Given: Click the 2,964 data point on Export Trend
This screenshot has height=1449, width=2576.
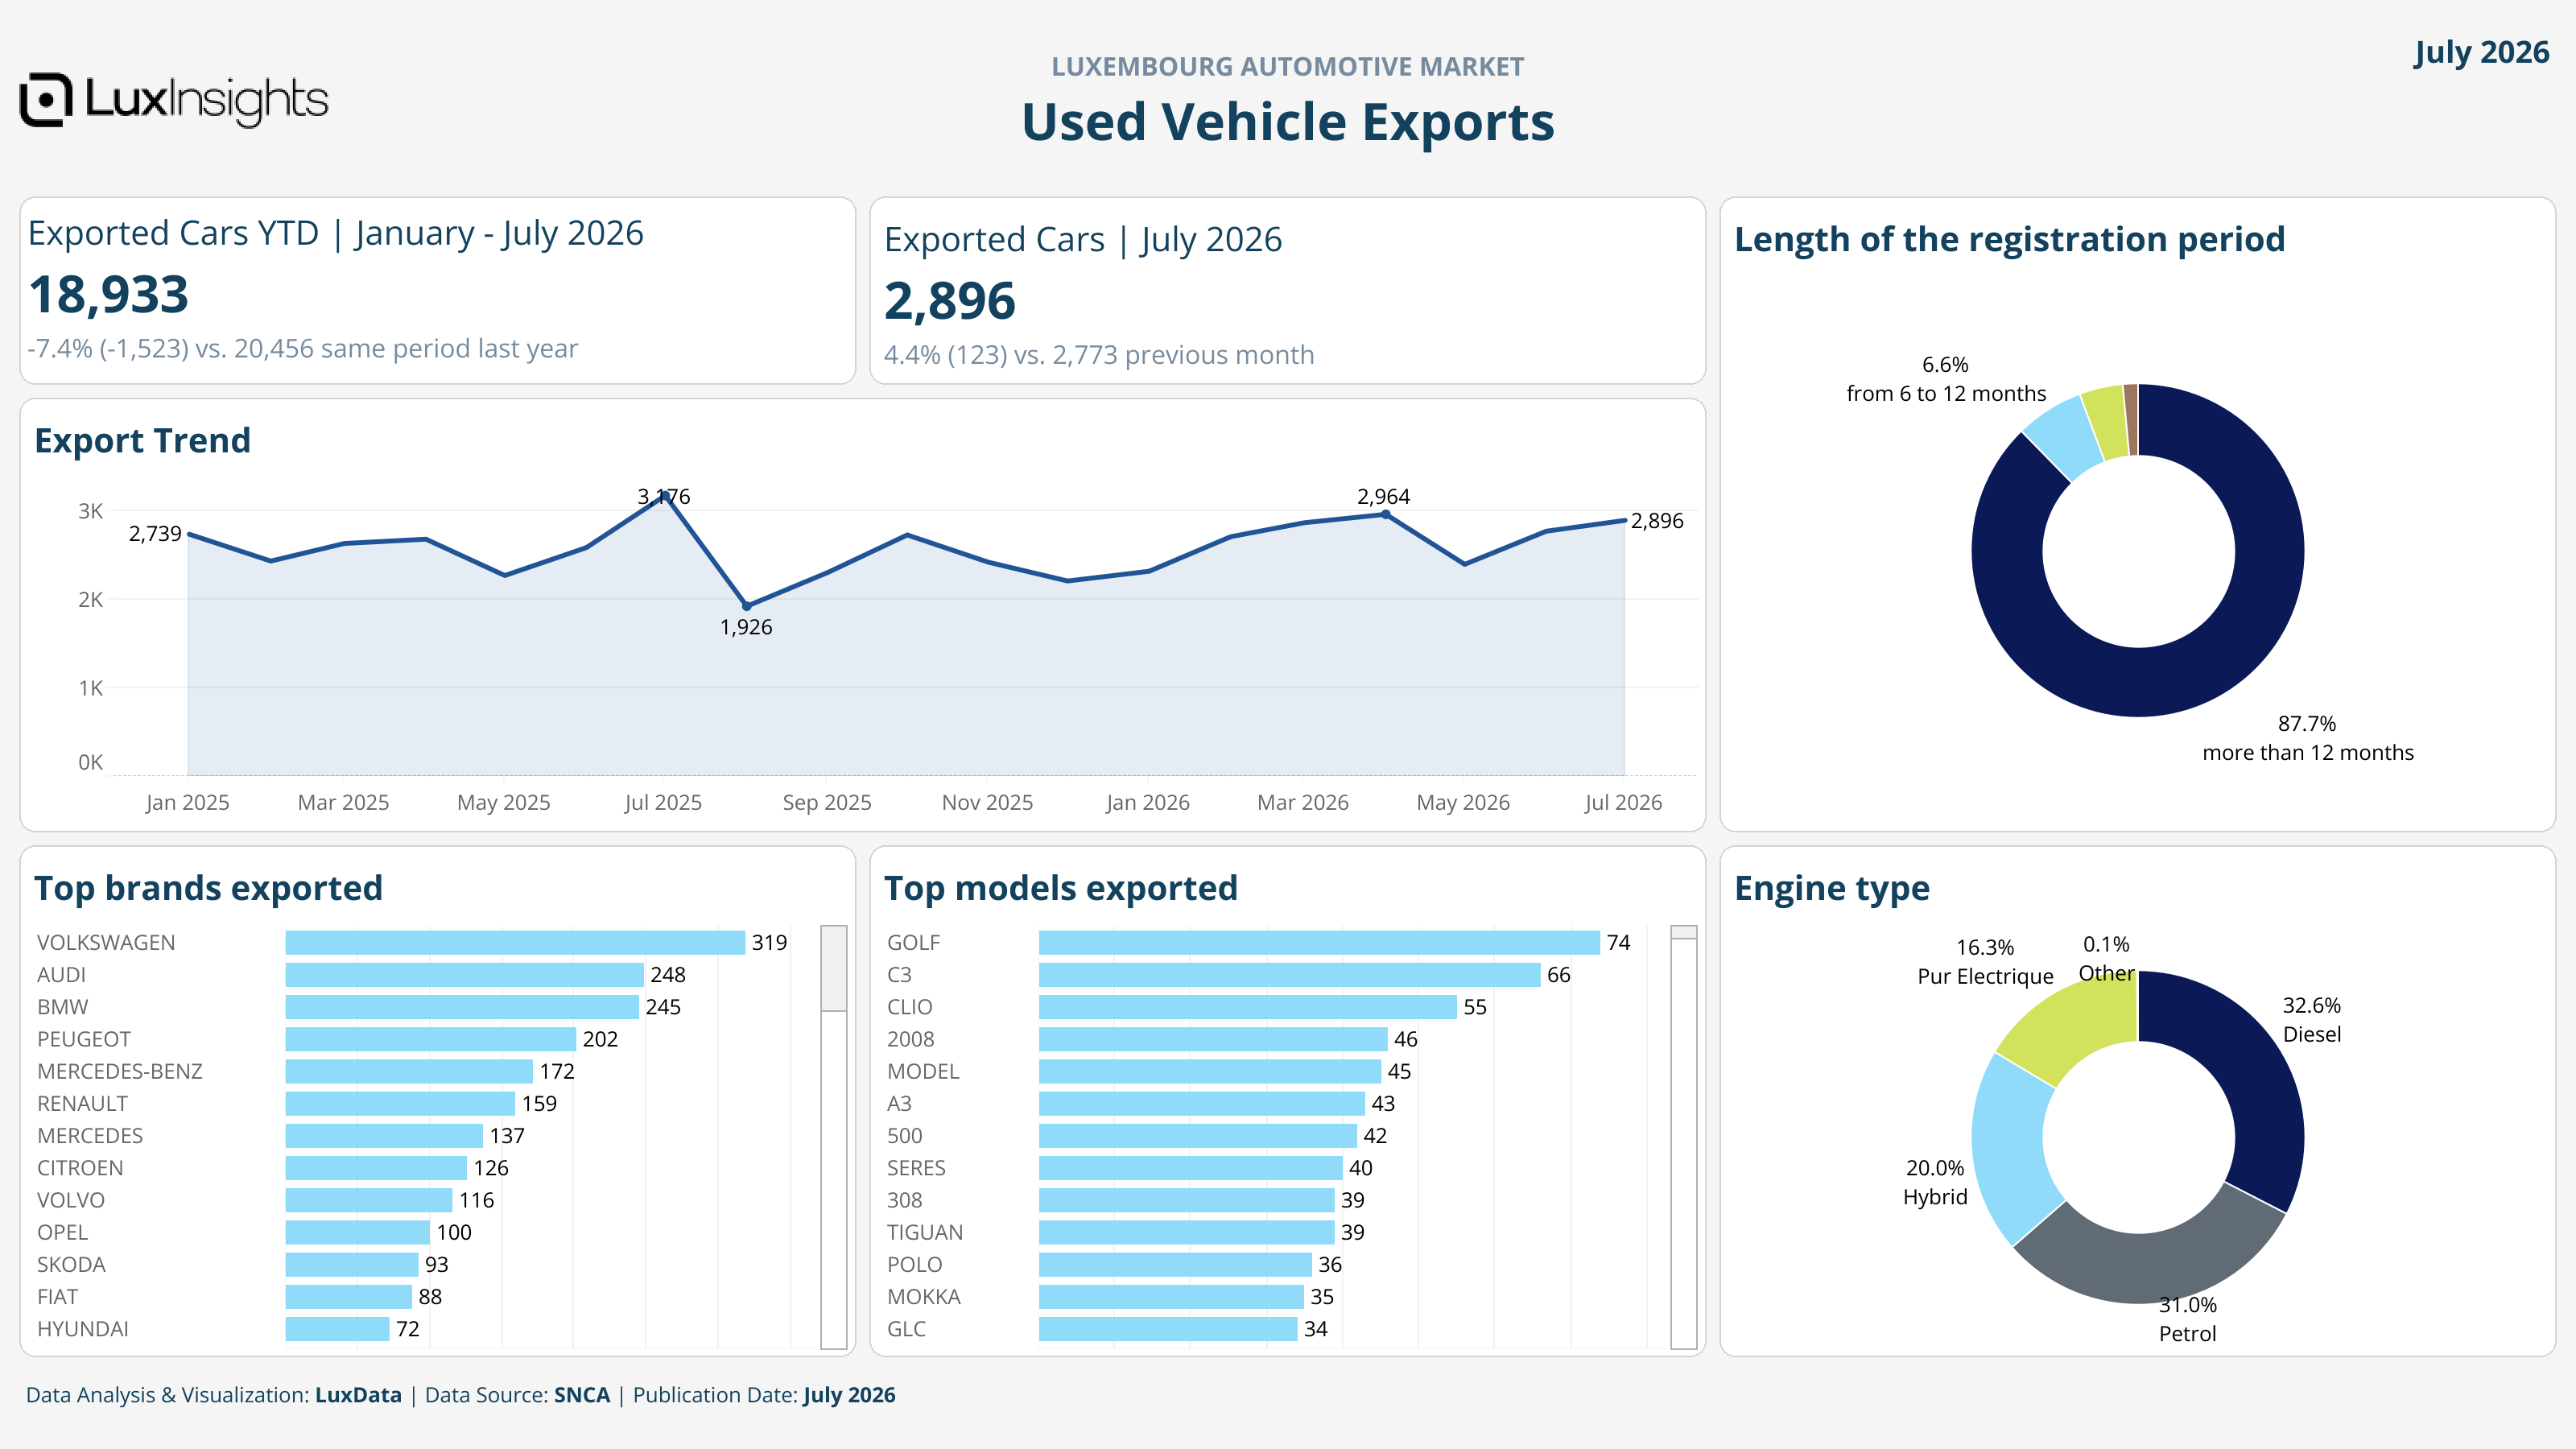Looking at the screenshot, I should pos(1385,514).
